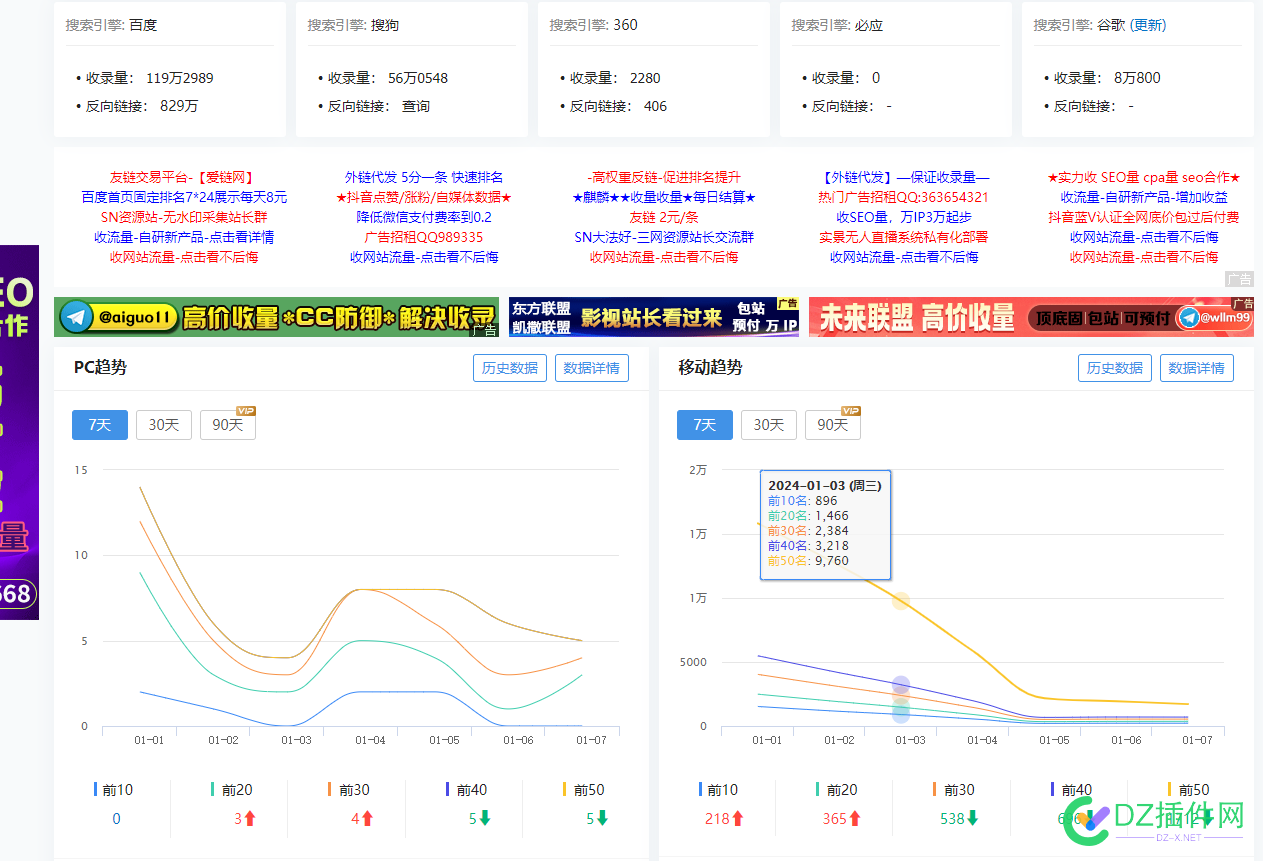Open 历史数据 in 移动趋势 panel
Screen dimensions: 1263x861
point(1115,368)
